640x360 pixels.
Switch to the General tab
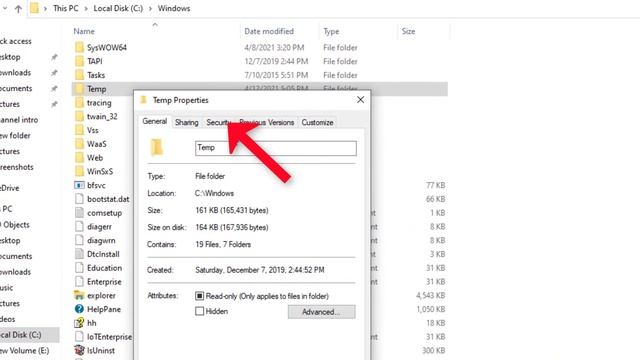(155, 121)
